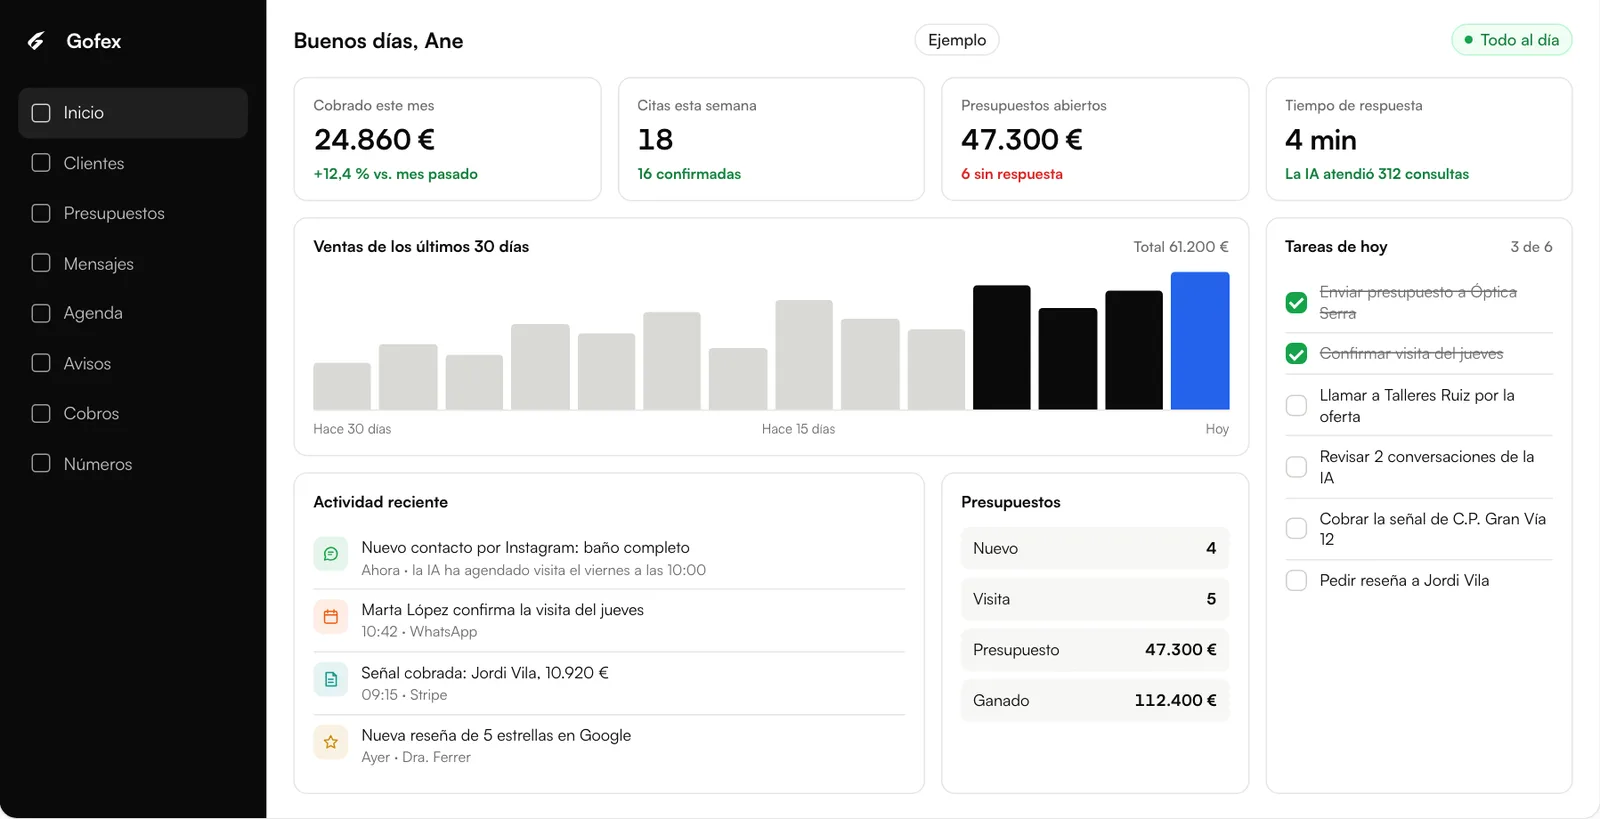Open Mensajes from the sidebar

click(x=99, y=264)
